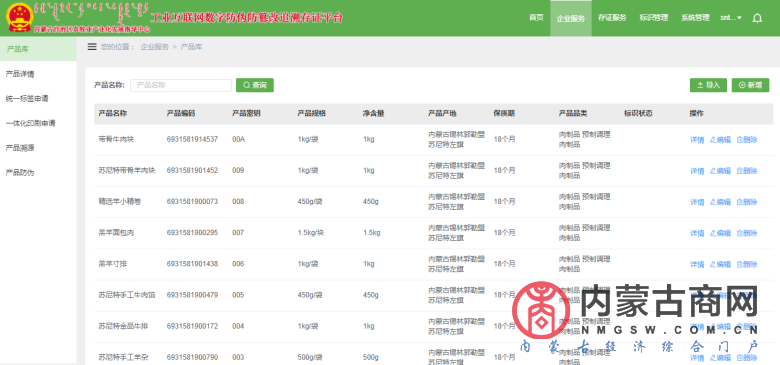780x365 pixels.
Task: Click product code 6931581900172 cell
Action: pos(192,327)
